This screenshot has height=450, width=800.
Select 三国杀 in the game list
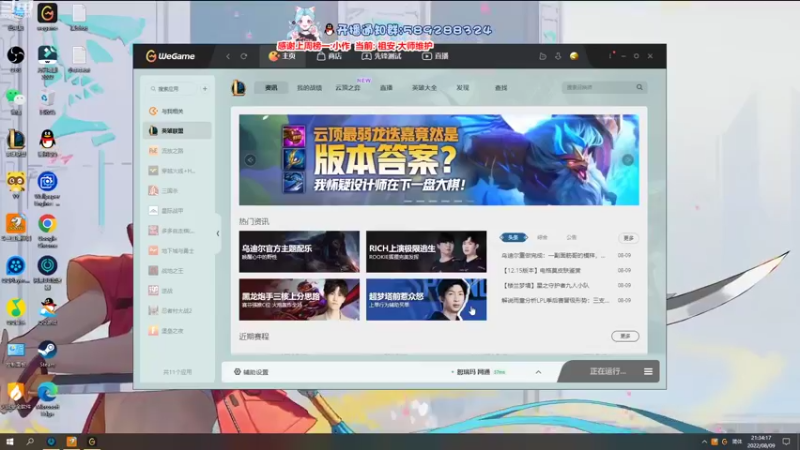pos(177,191)
